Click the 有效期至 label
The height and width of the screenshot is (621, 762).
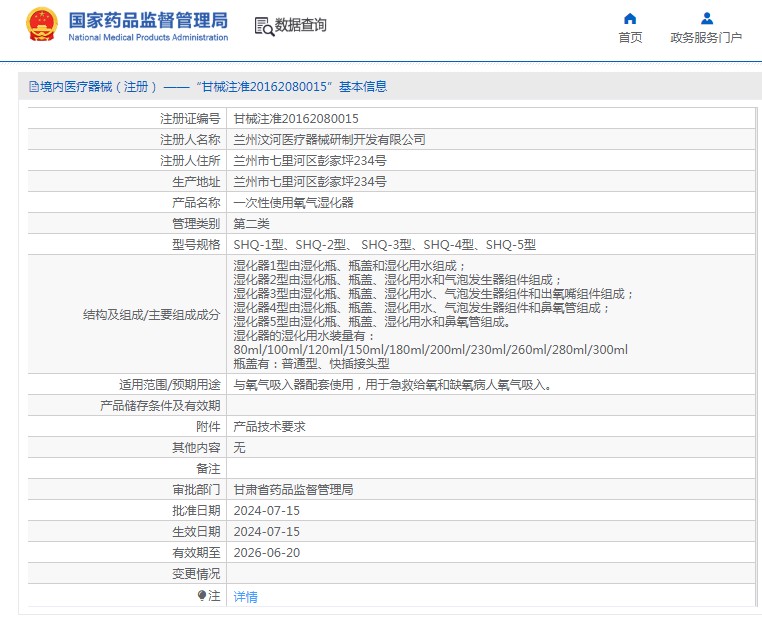[x=196, y=552]
